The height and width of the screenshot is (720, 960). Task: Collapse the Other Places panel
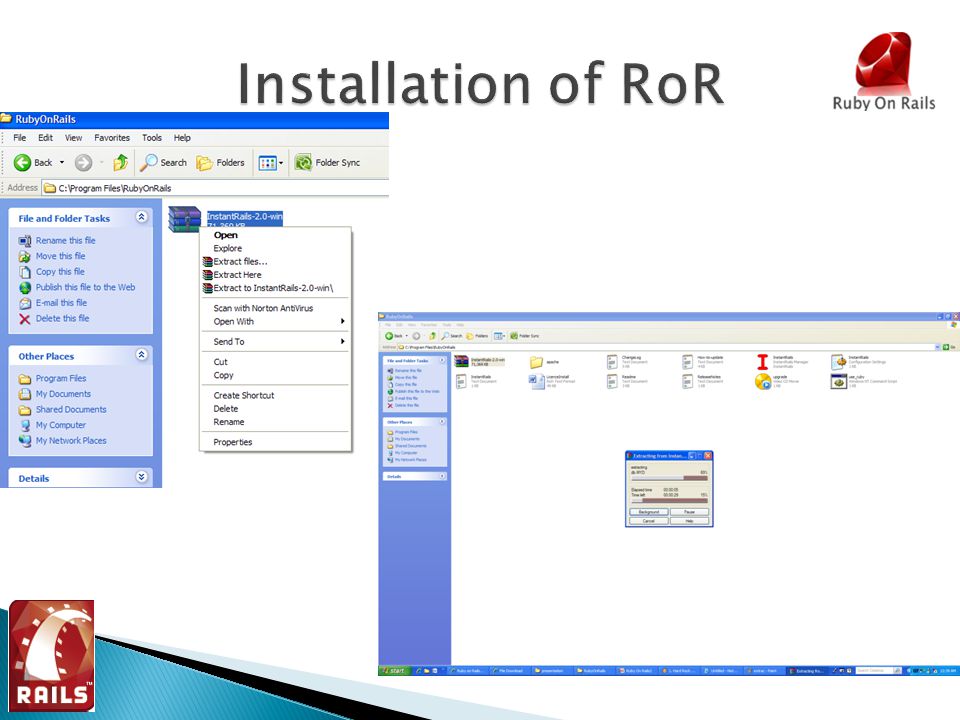point(141,355)
